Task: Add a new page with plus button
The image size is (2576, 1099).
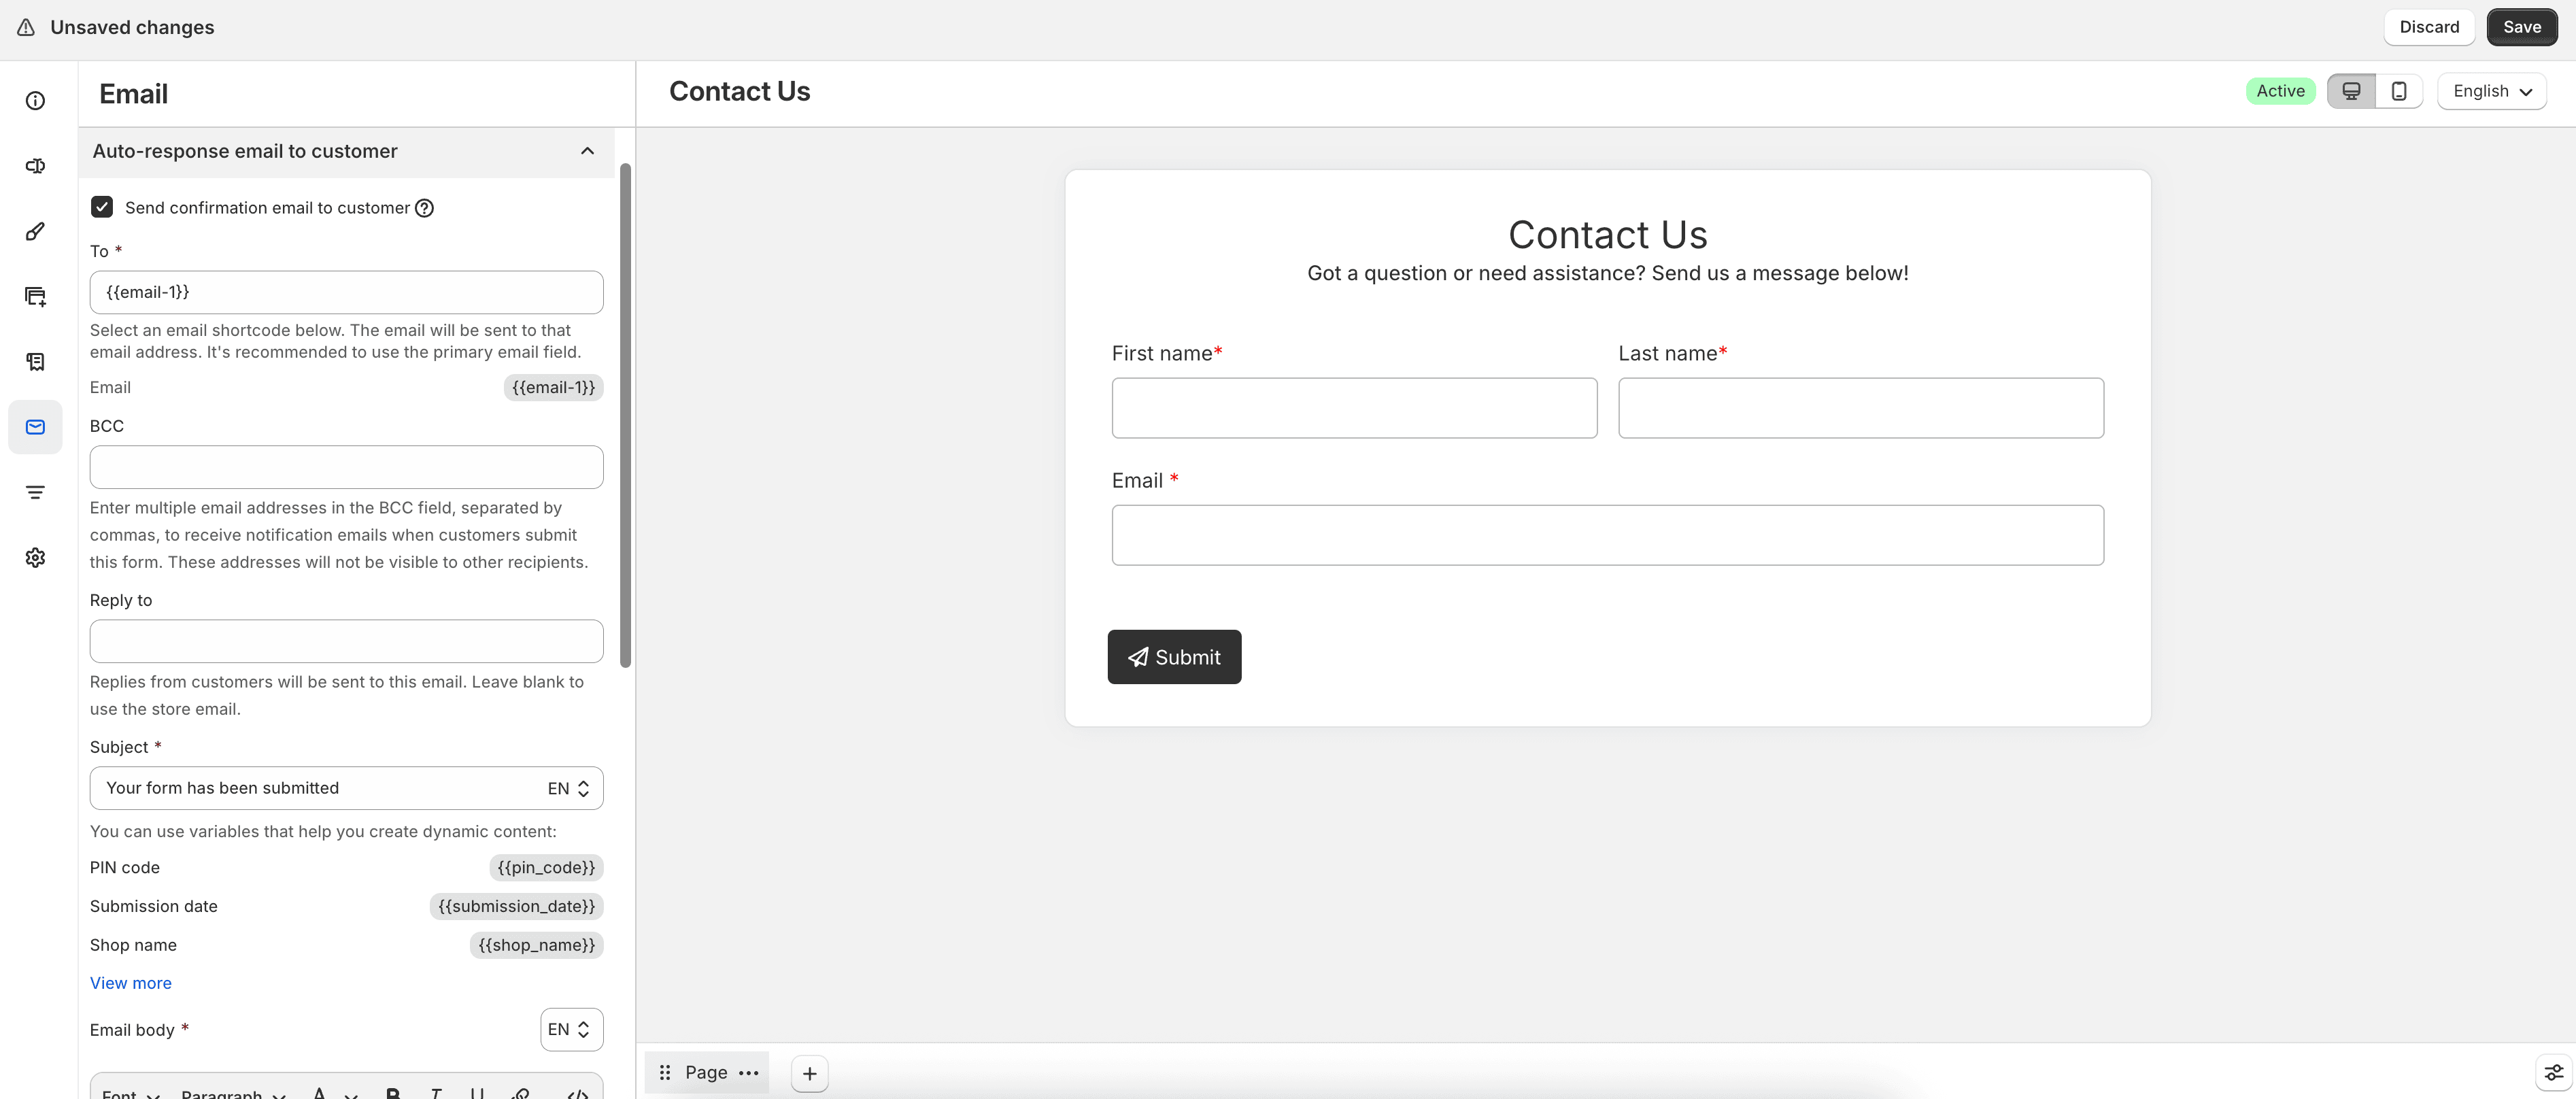Action: point(809,1074)
